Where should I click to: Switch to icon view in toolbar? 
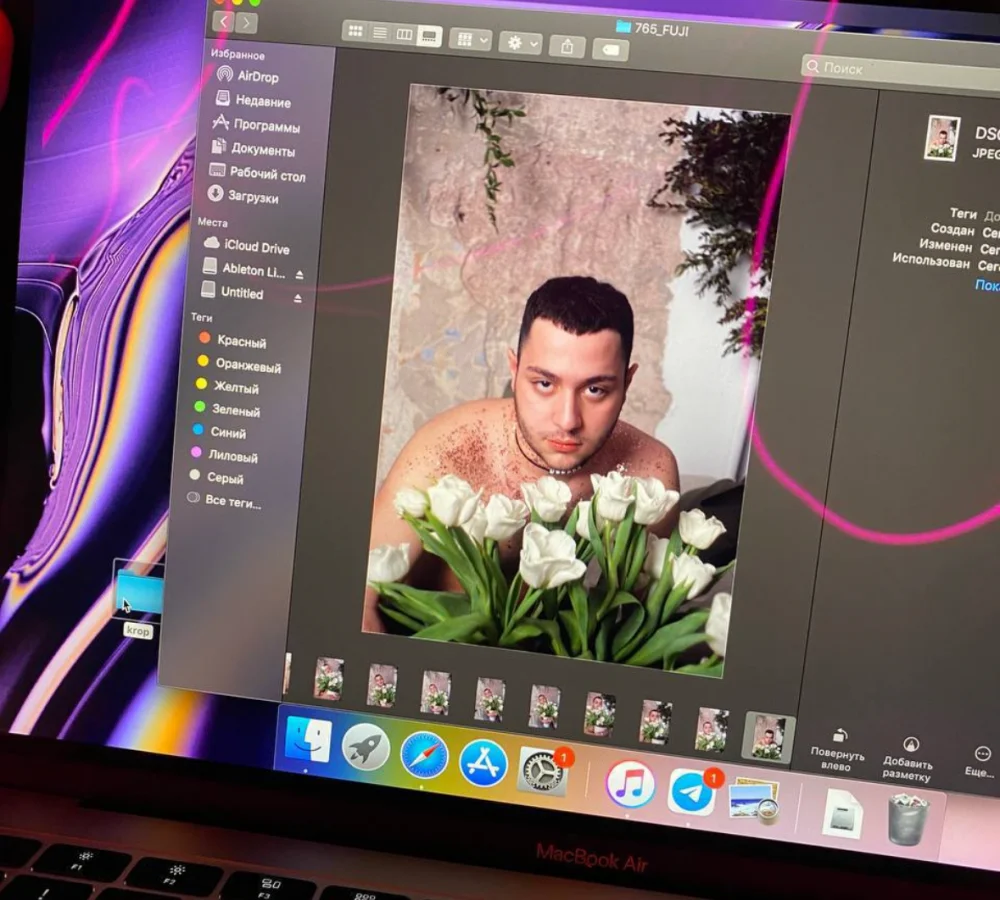[x=355, y=31]
